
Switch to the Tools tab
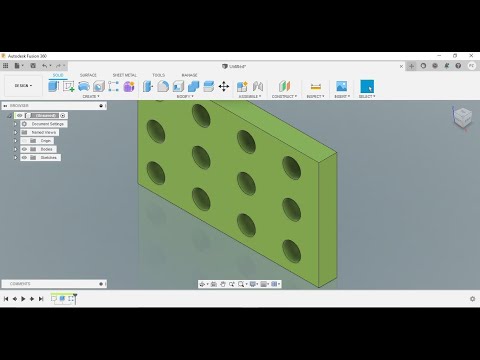click(x=158, y=75)
